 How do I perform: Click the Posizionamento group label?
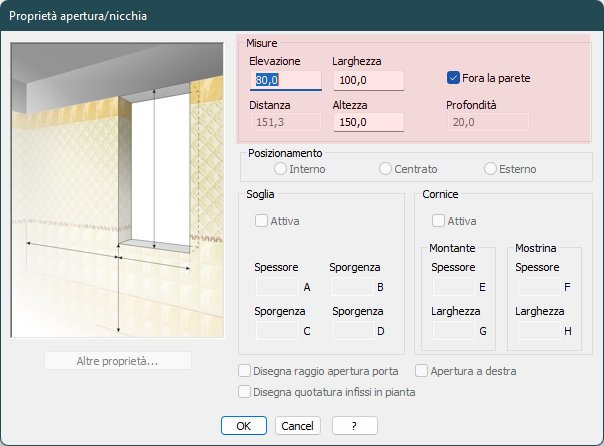click(x=285, y=153)
